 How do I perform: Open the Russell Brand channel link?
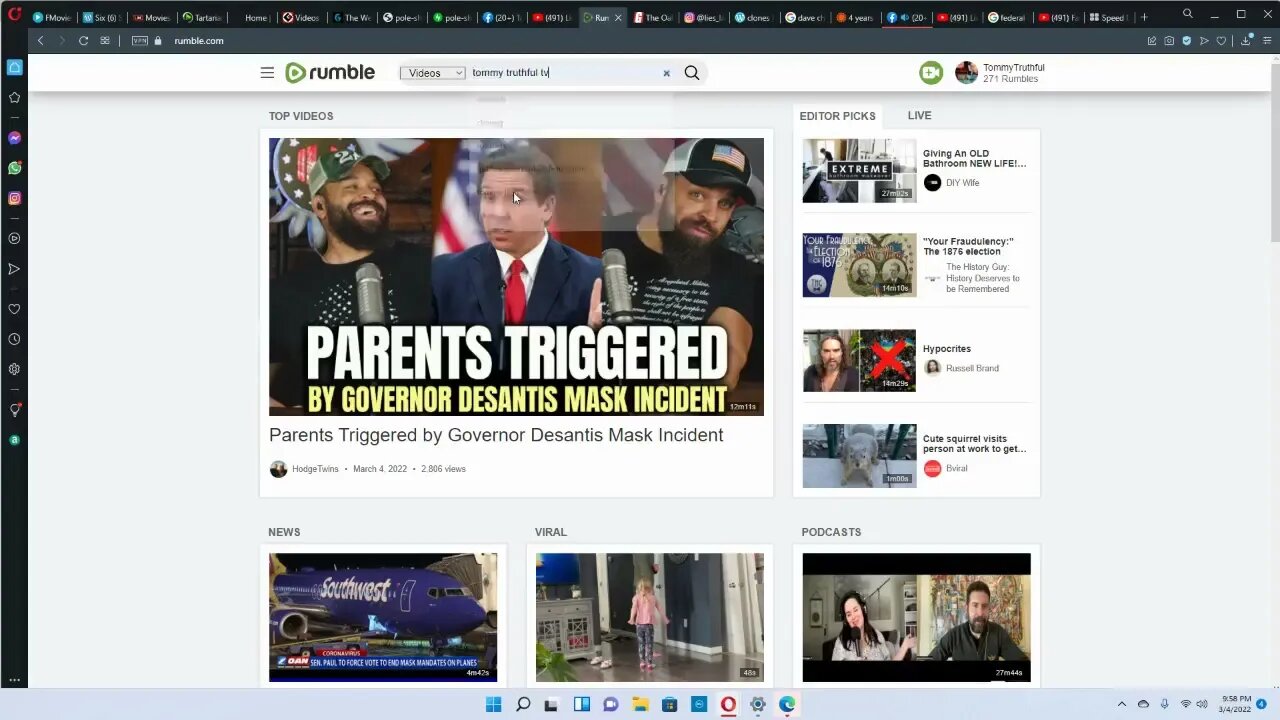[x=972, y=368]
